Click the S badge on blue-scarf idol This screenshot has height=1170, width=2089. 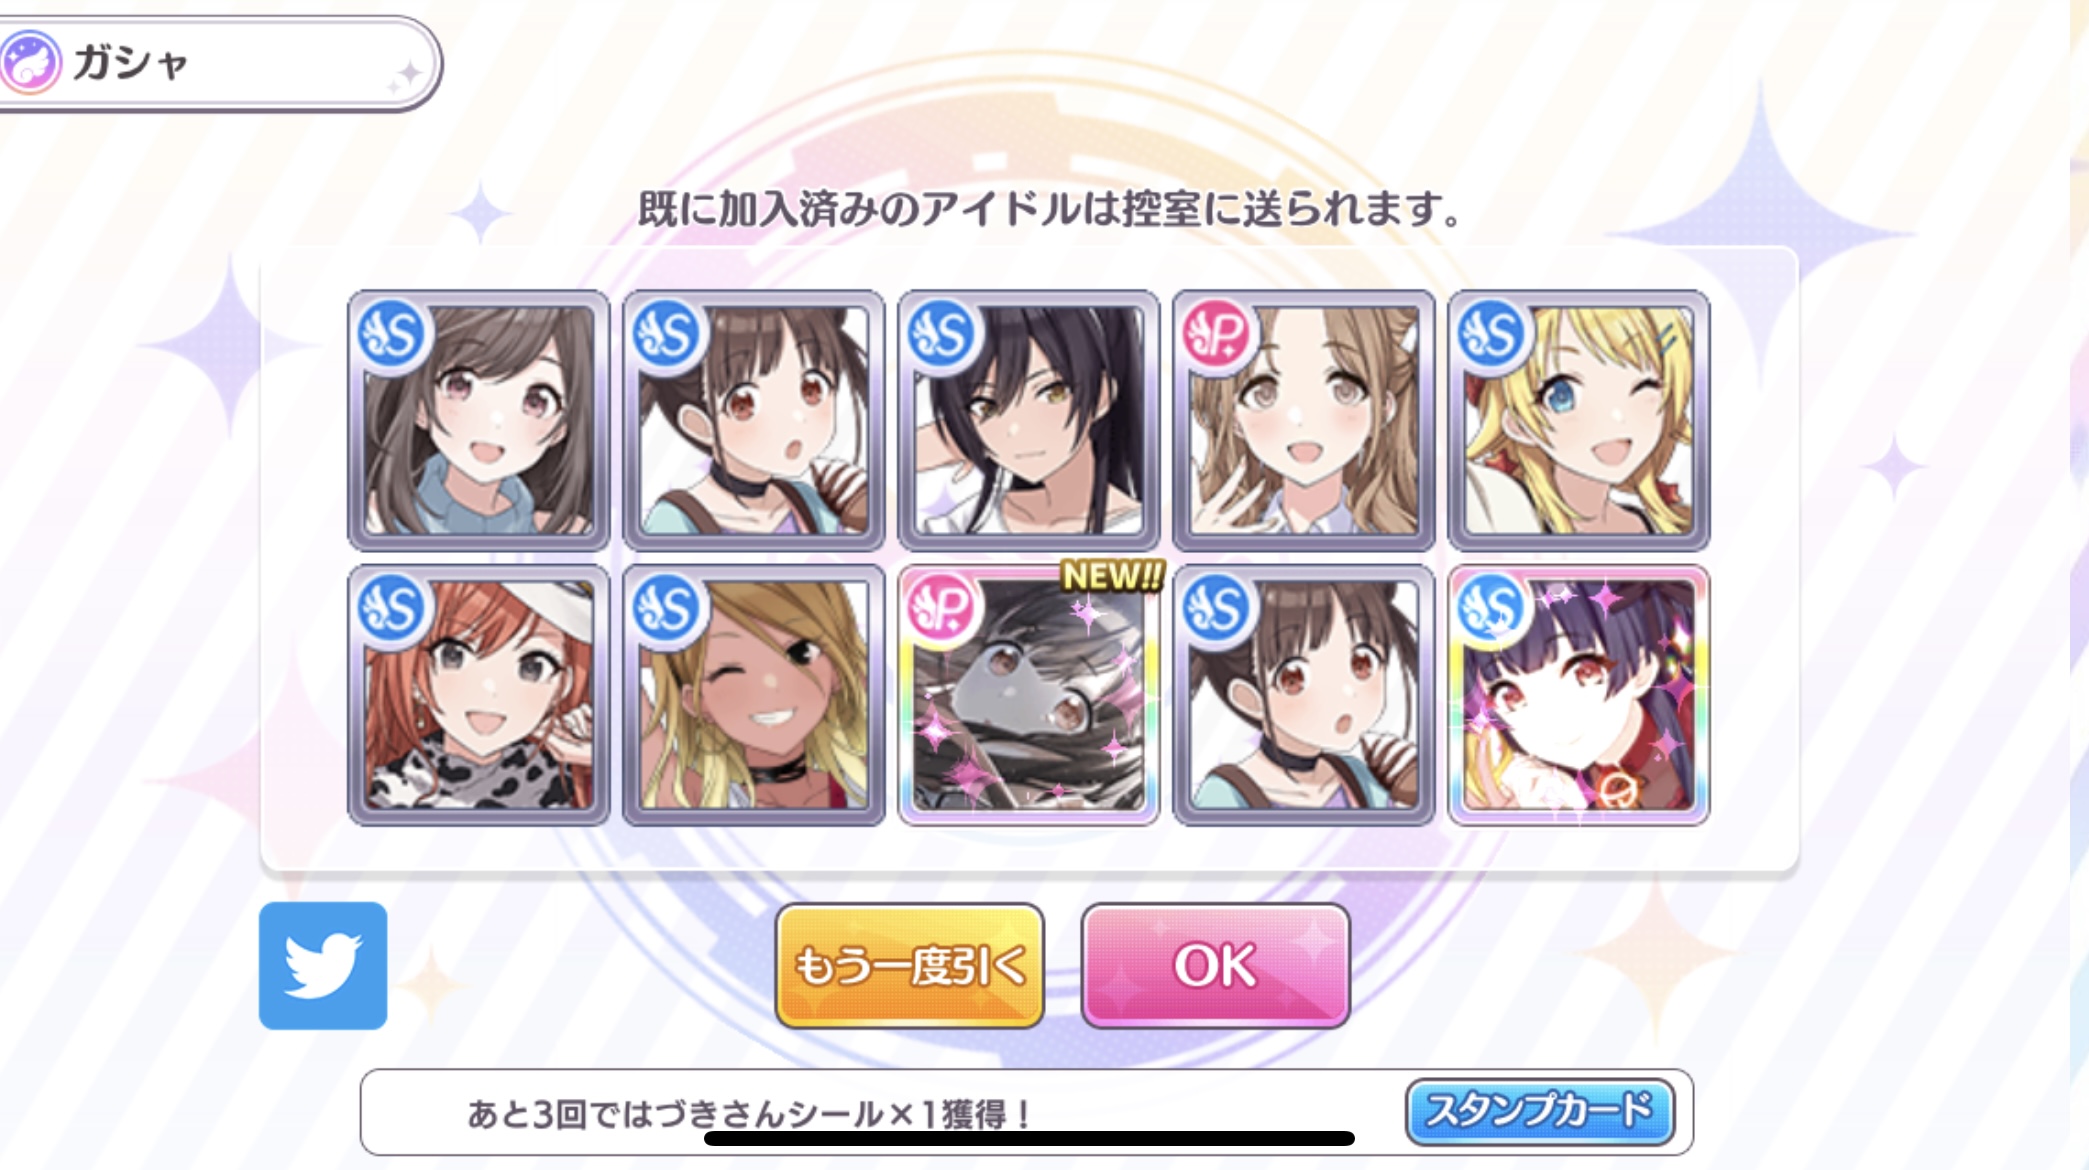392,335
